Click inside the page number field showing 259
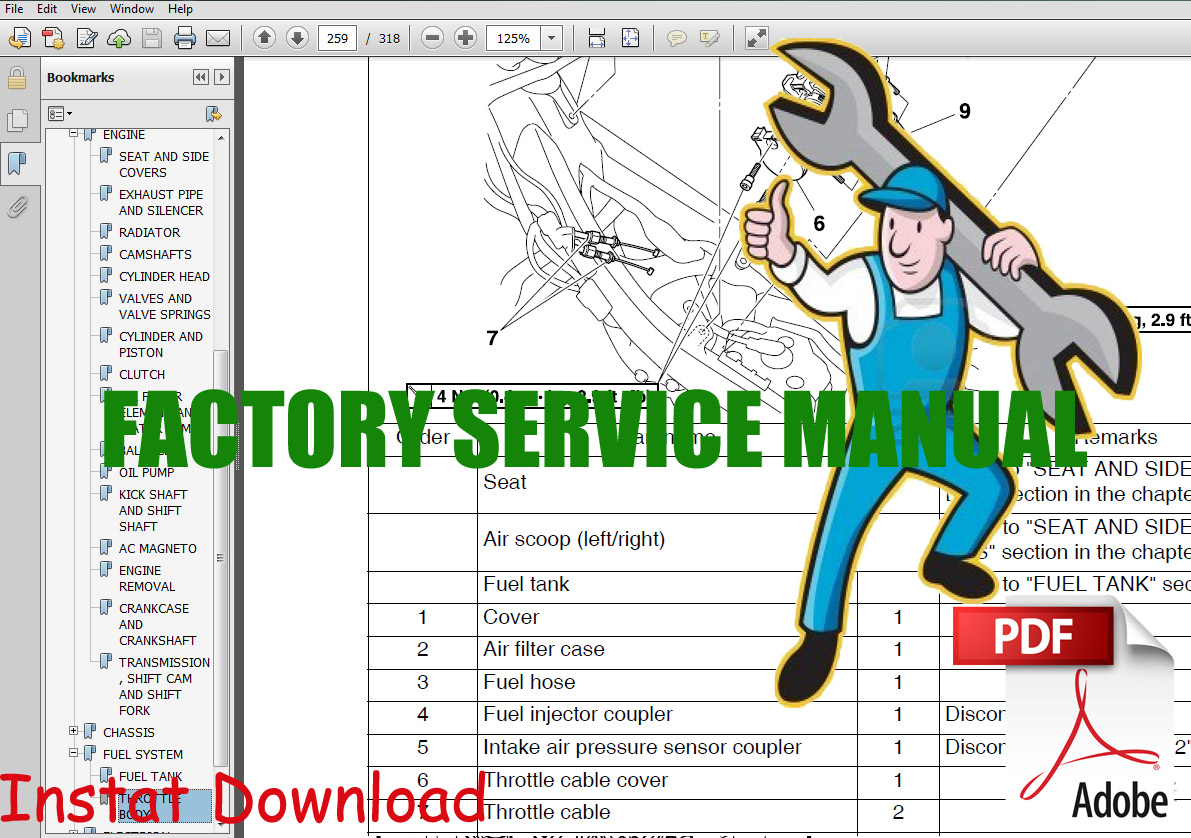 tap(336, 38)
